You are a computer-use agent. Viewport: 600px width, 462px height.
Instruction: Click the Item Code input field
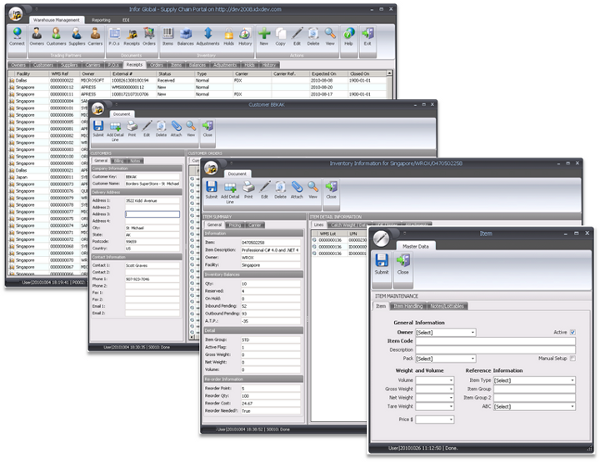tap(495, 341)
